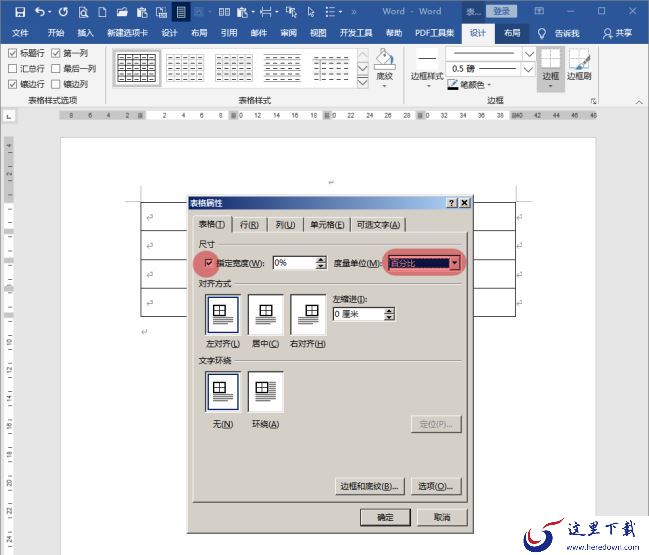Open border settings dialog launcher
Viewport: 649px width, 555px height.
point(594,101)
